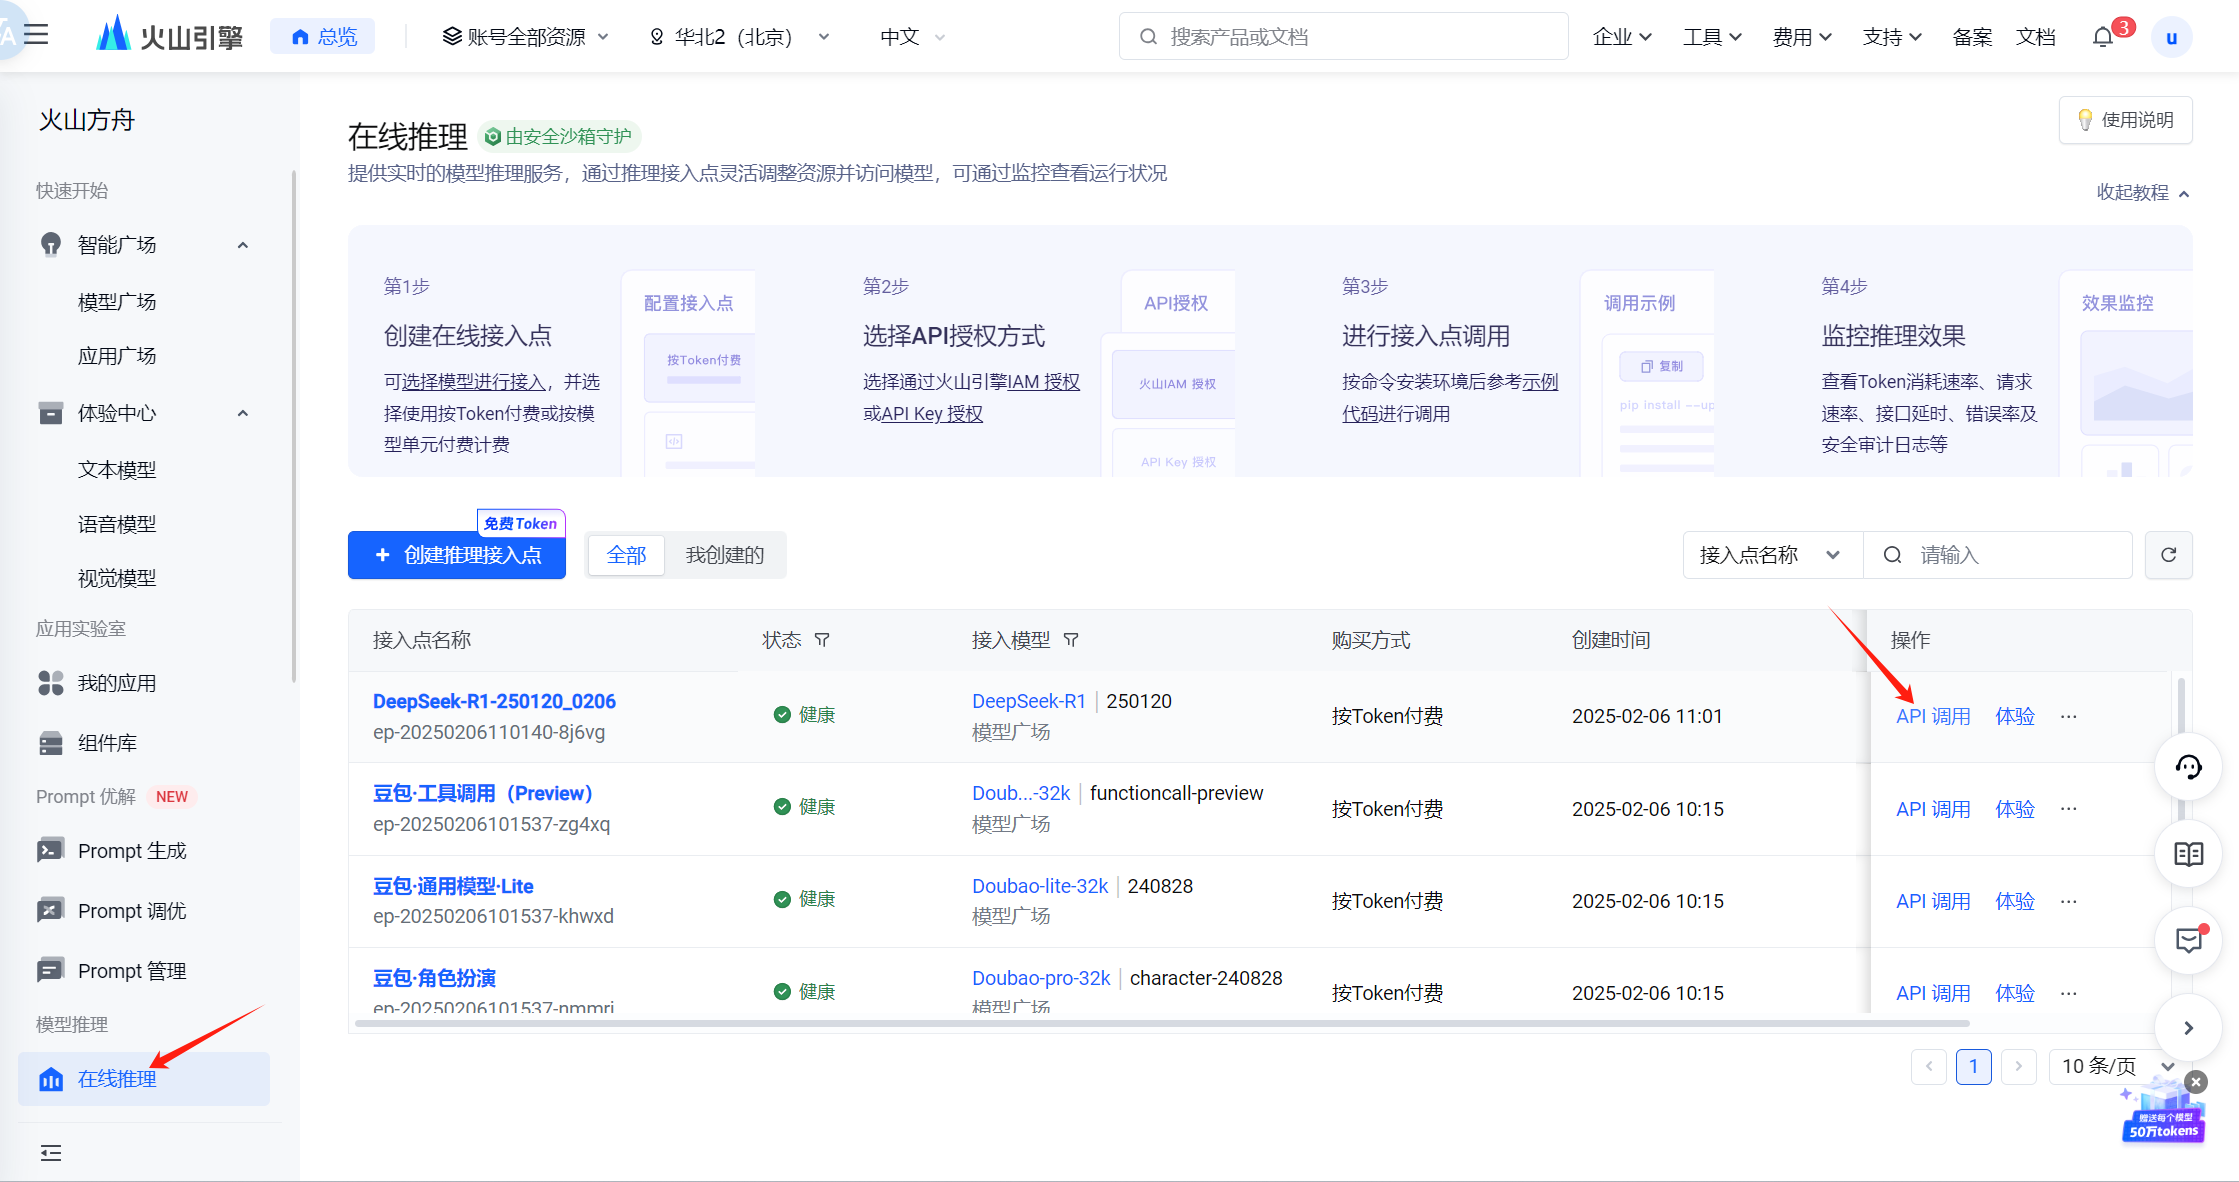Open 接入点名称 filter dropdown
The width and height of the screenshot is (2239, 1182).
(1772, 555)
